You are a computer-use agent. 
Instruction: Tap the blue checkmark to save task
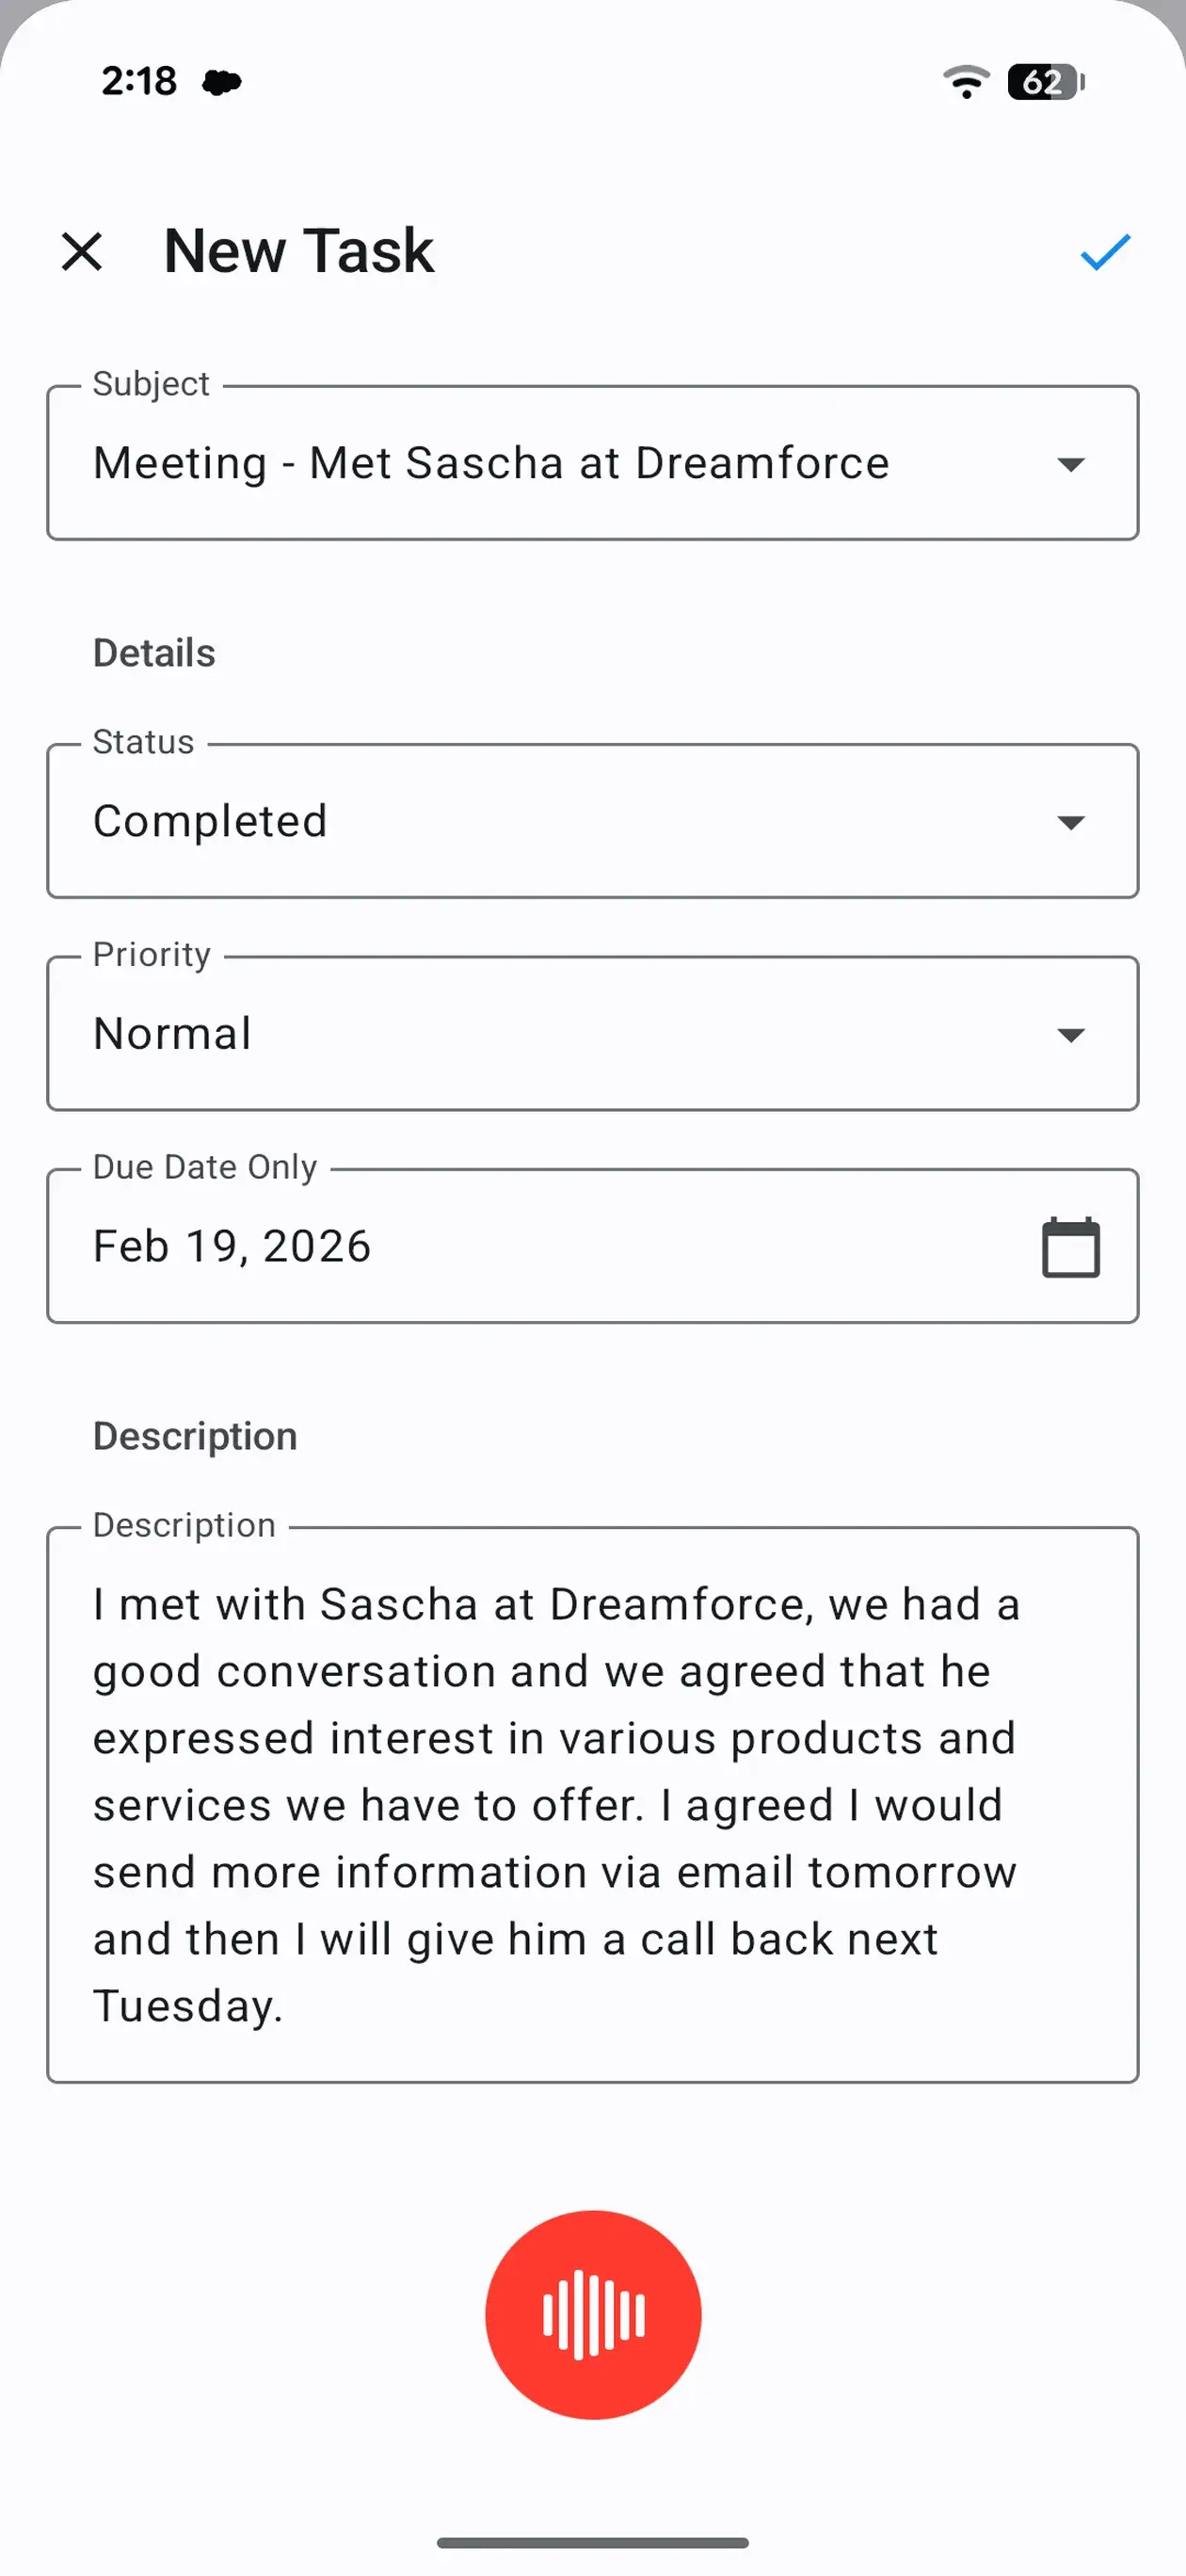1104,252
